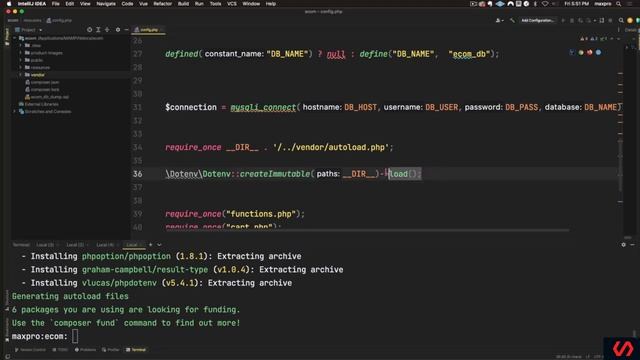640x360 pixels.
Task: Expand Scratches and Consoles node
Action: tap(15, 111)
